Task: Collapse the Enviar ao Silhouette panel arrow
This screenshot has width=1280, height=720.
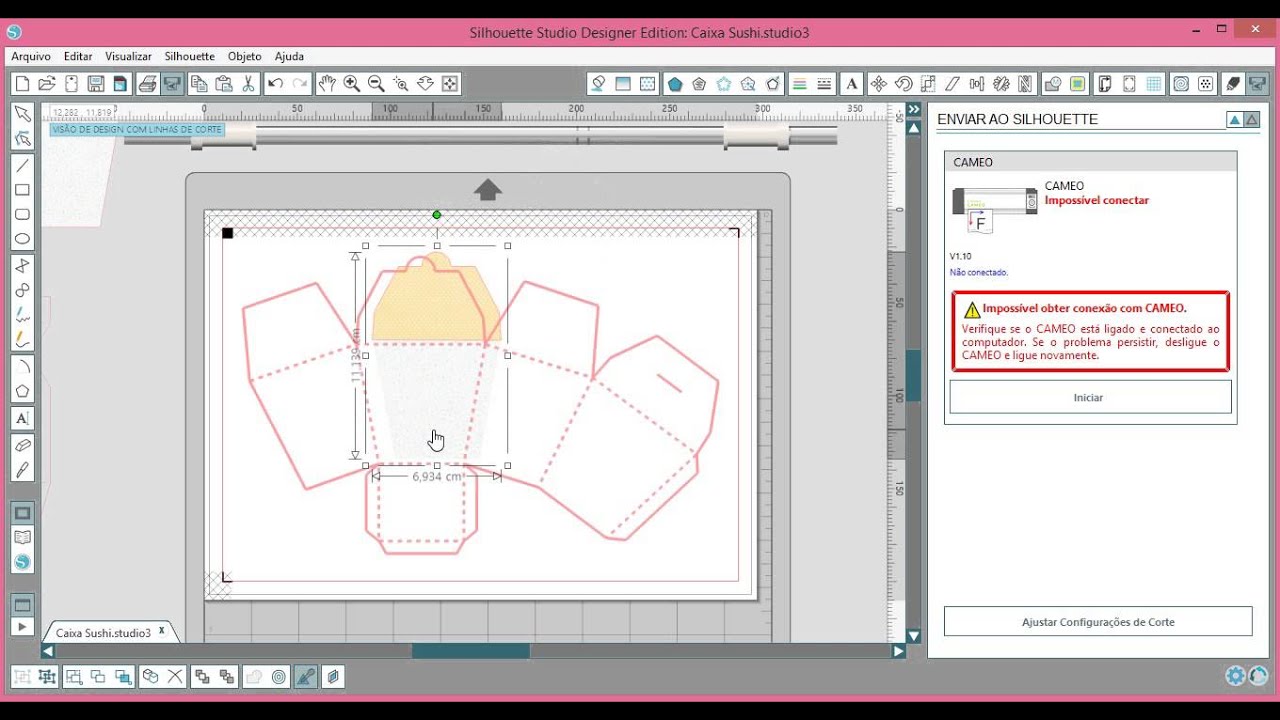Action: [x=1234, y=120]
